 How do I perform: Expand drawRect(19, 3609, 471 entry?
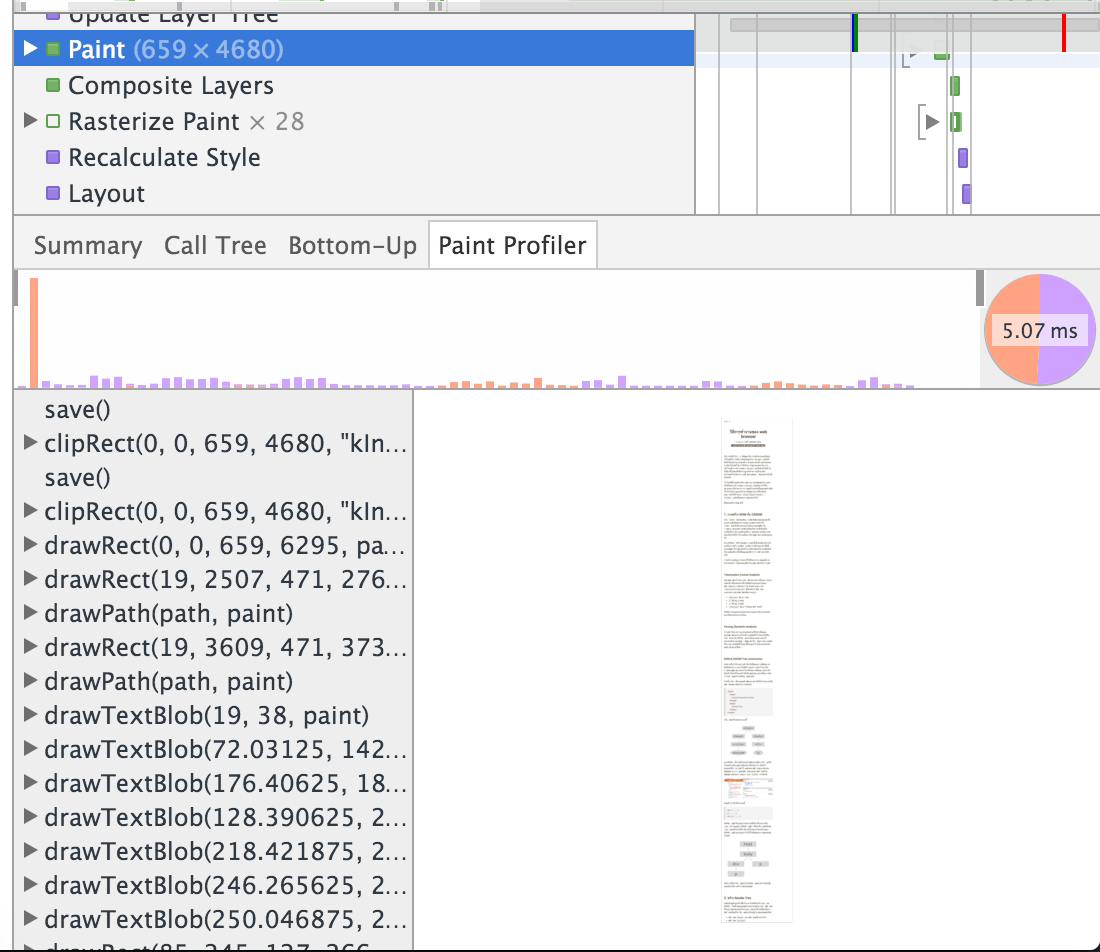click(x=29, y=647)
